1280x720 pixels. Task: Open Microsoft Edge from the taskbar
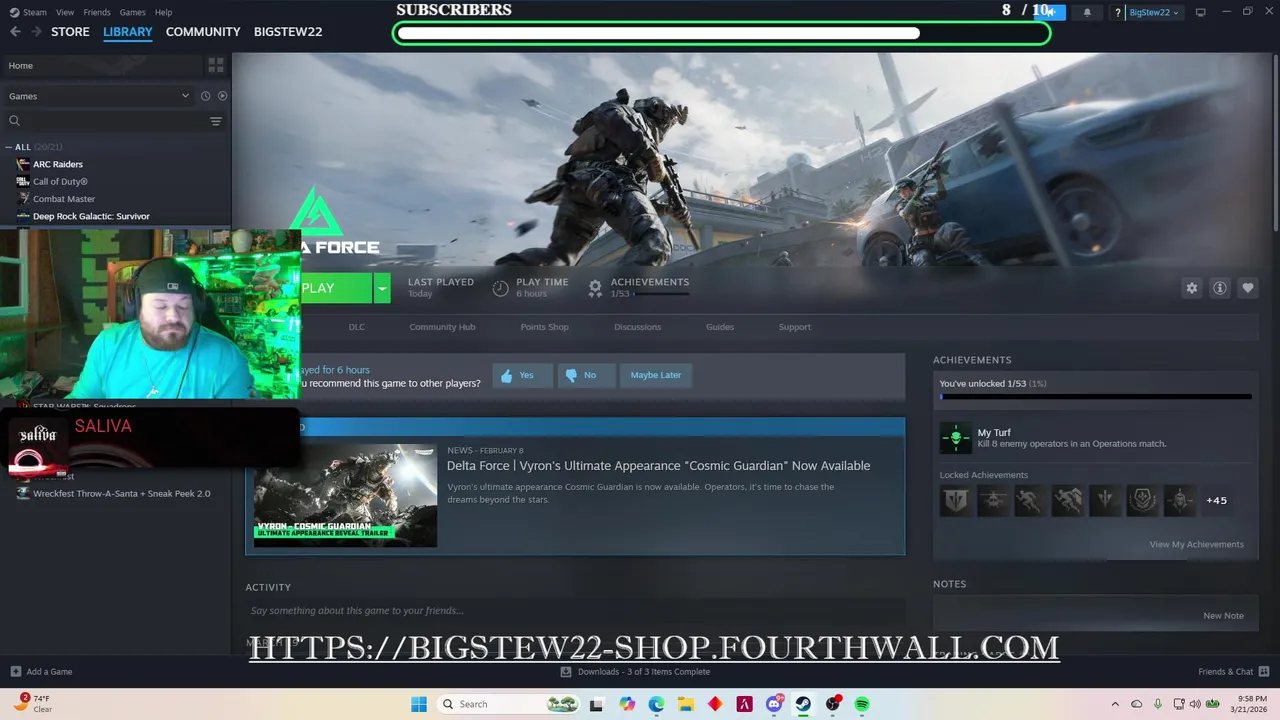[656, 704]
